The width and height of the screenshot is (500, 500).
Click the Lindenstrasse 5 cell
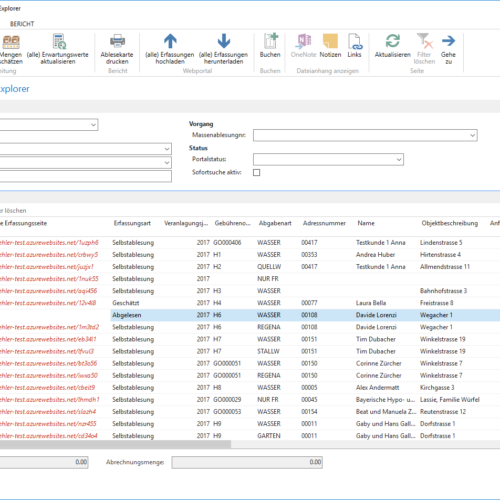pos(441,243)
